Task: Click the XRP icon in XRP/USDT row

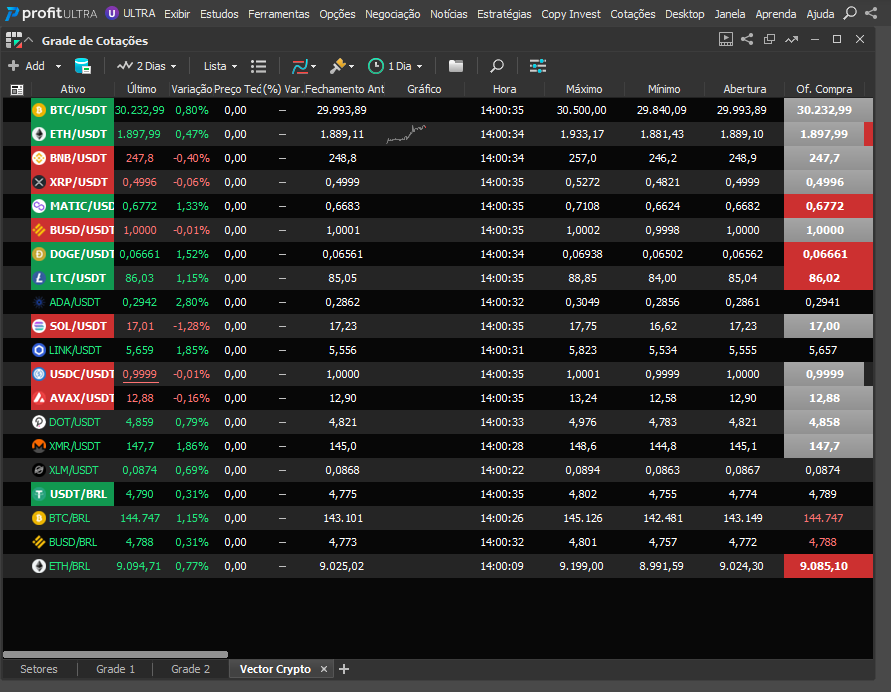Action: (x=39, y=182)
